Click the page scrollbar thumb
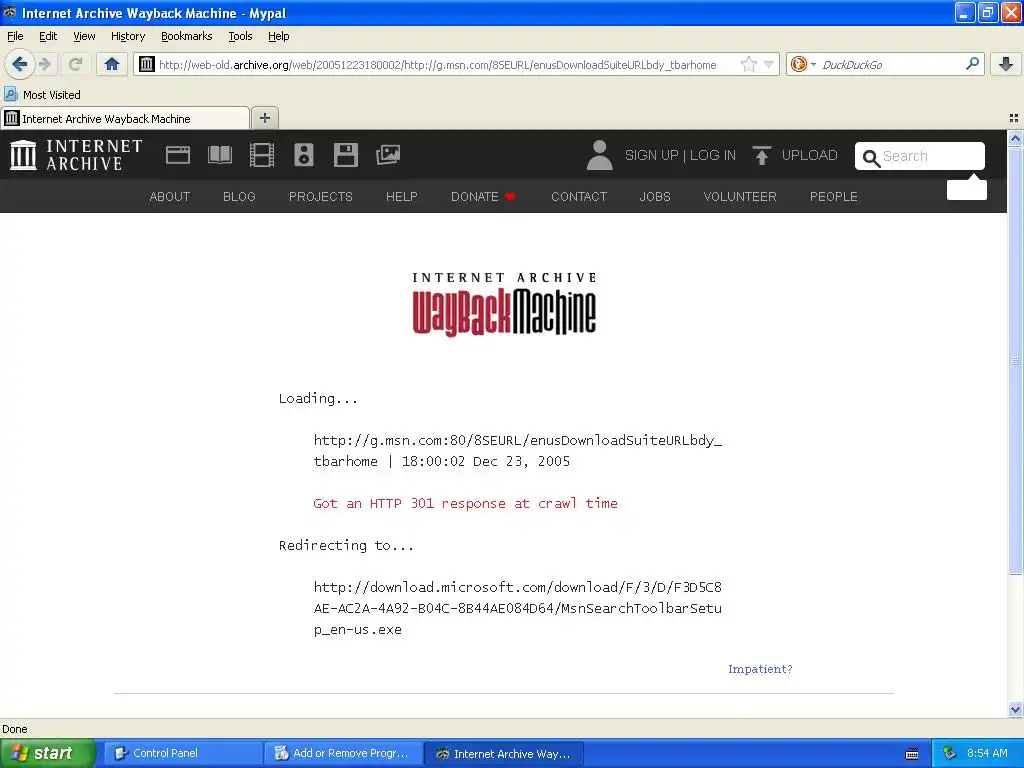The image size is (1024, 768). point(1015,360)
